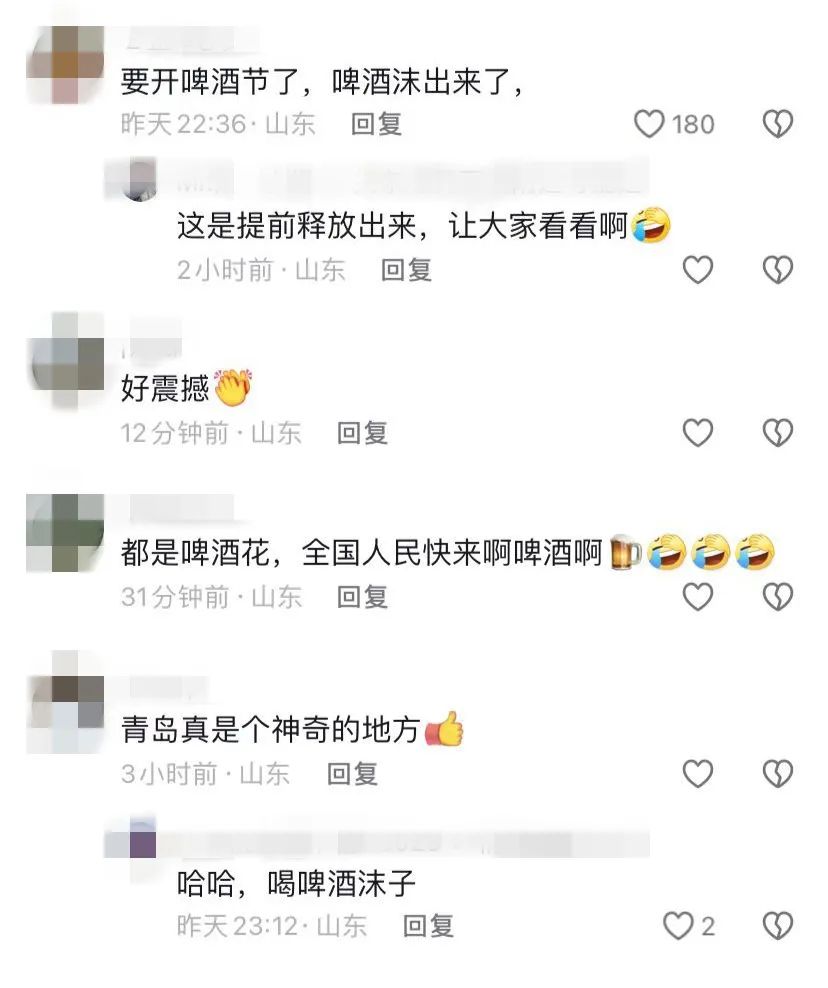Reply to the 昨天 22:36 comment
This screenshot has width=828, height=988.
376,124
